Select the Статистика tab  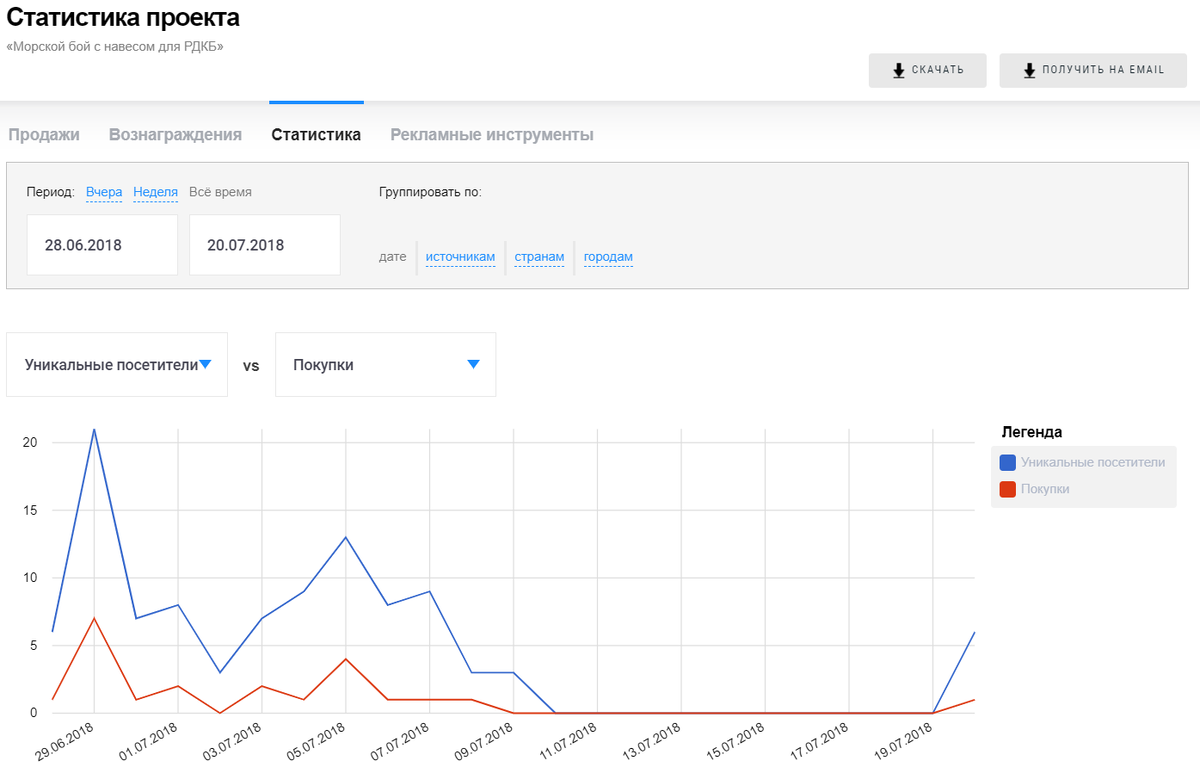(x=316, y=135)
